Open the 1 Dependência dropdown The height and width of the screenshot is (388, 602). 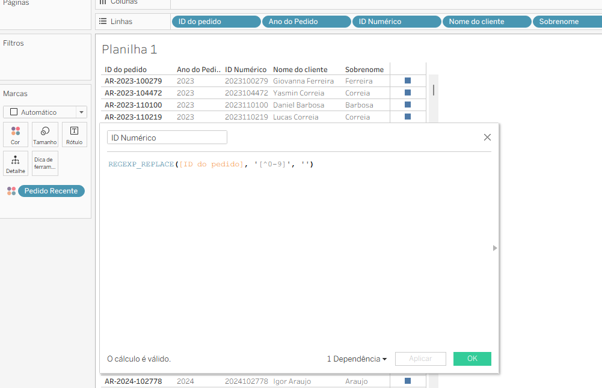point(357,359)
